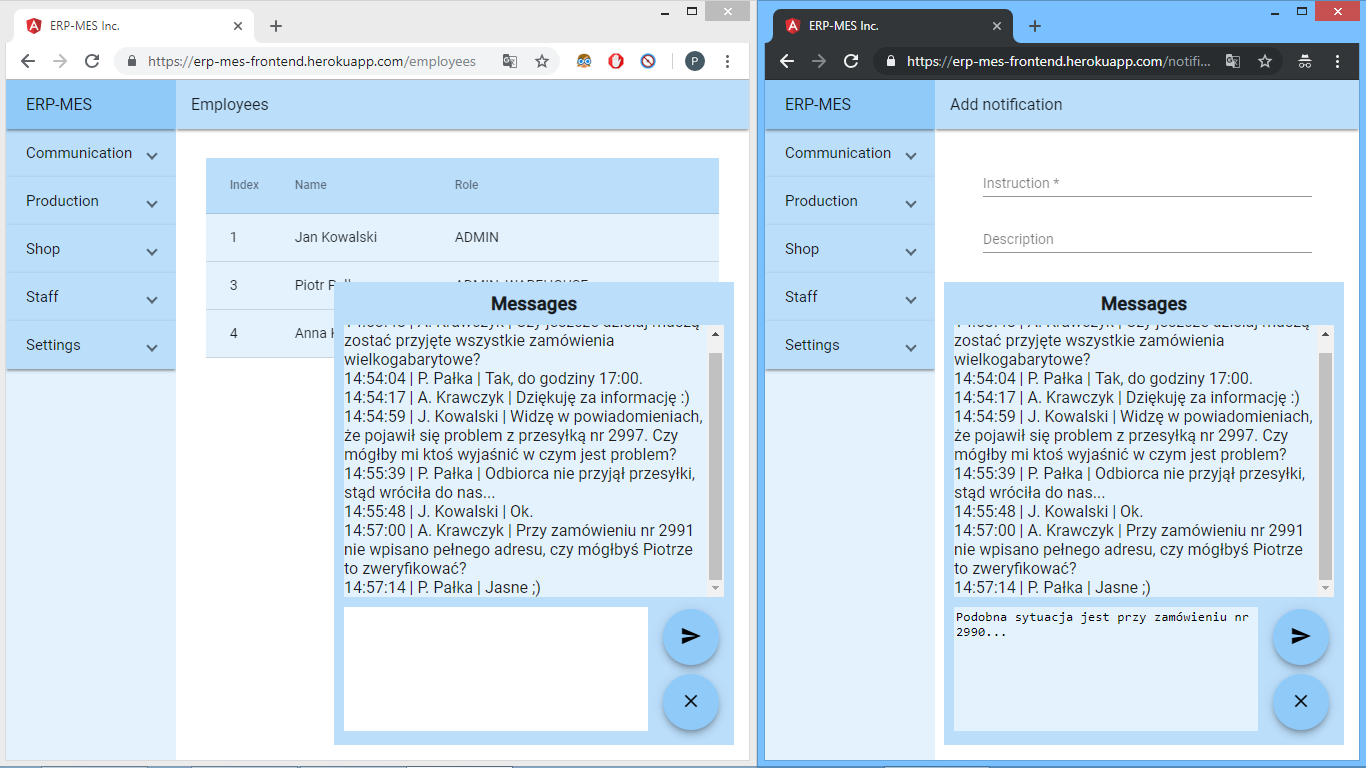Click the Instruction input field
The height and width of the screenshot is (768, 1366).
pyautogui.click(x=1147, y=183)
